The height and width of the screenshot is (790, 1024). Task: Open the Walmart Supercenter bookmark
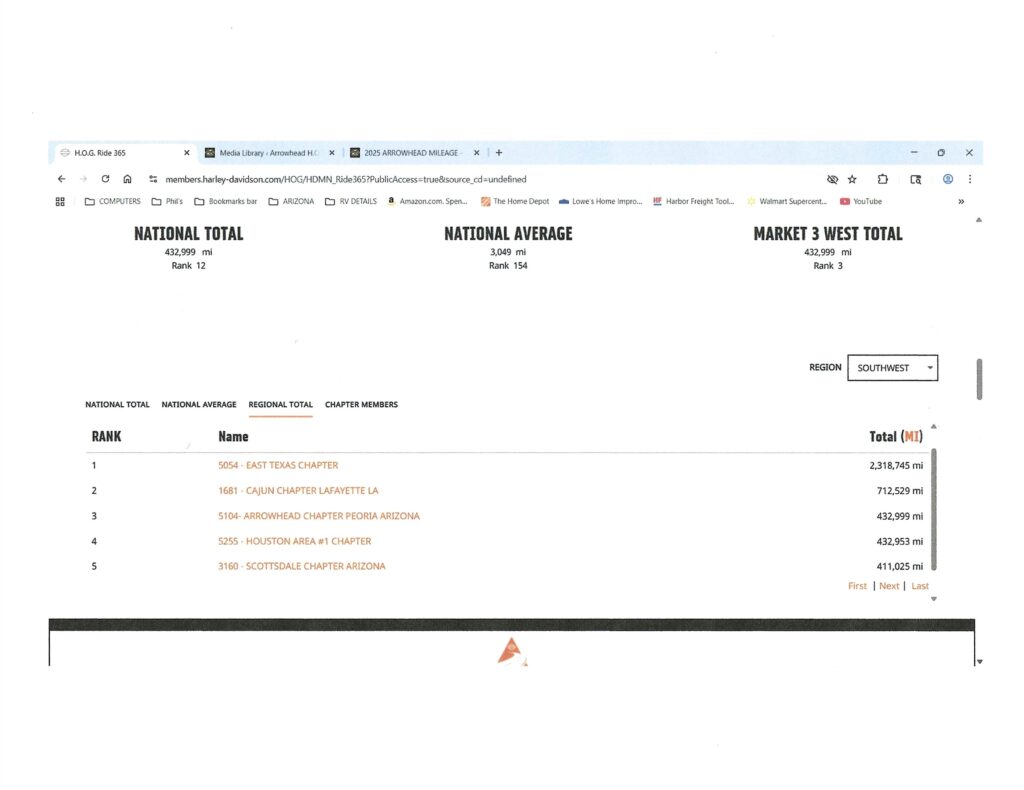tap(787, 202)
